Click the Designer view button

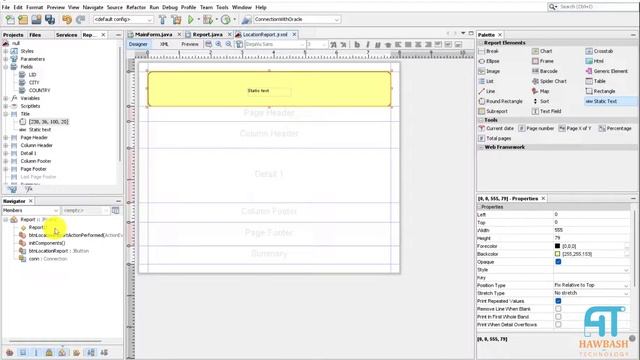point(138,44)
